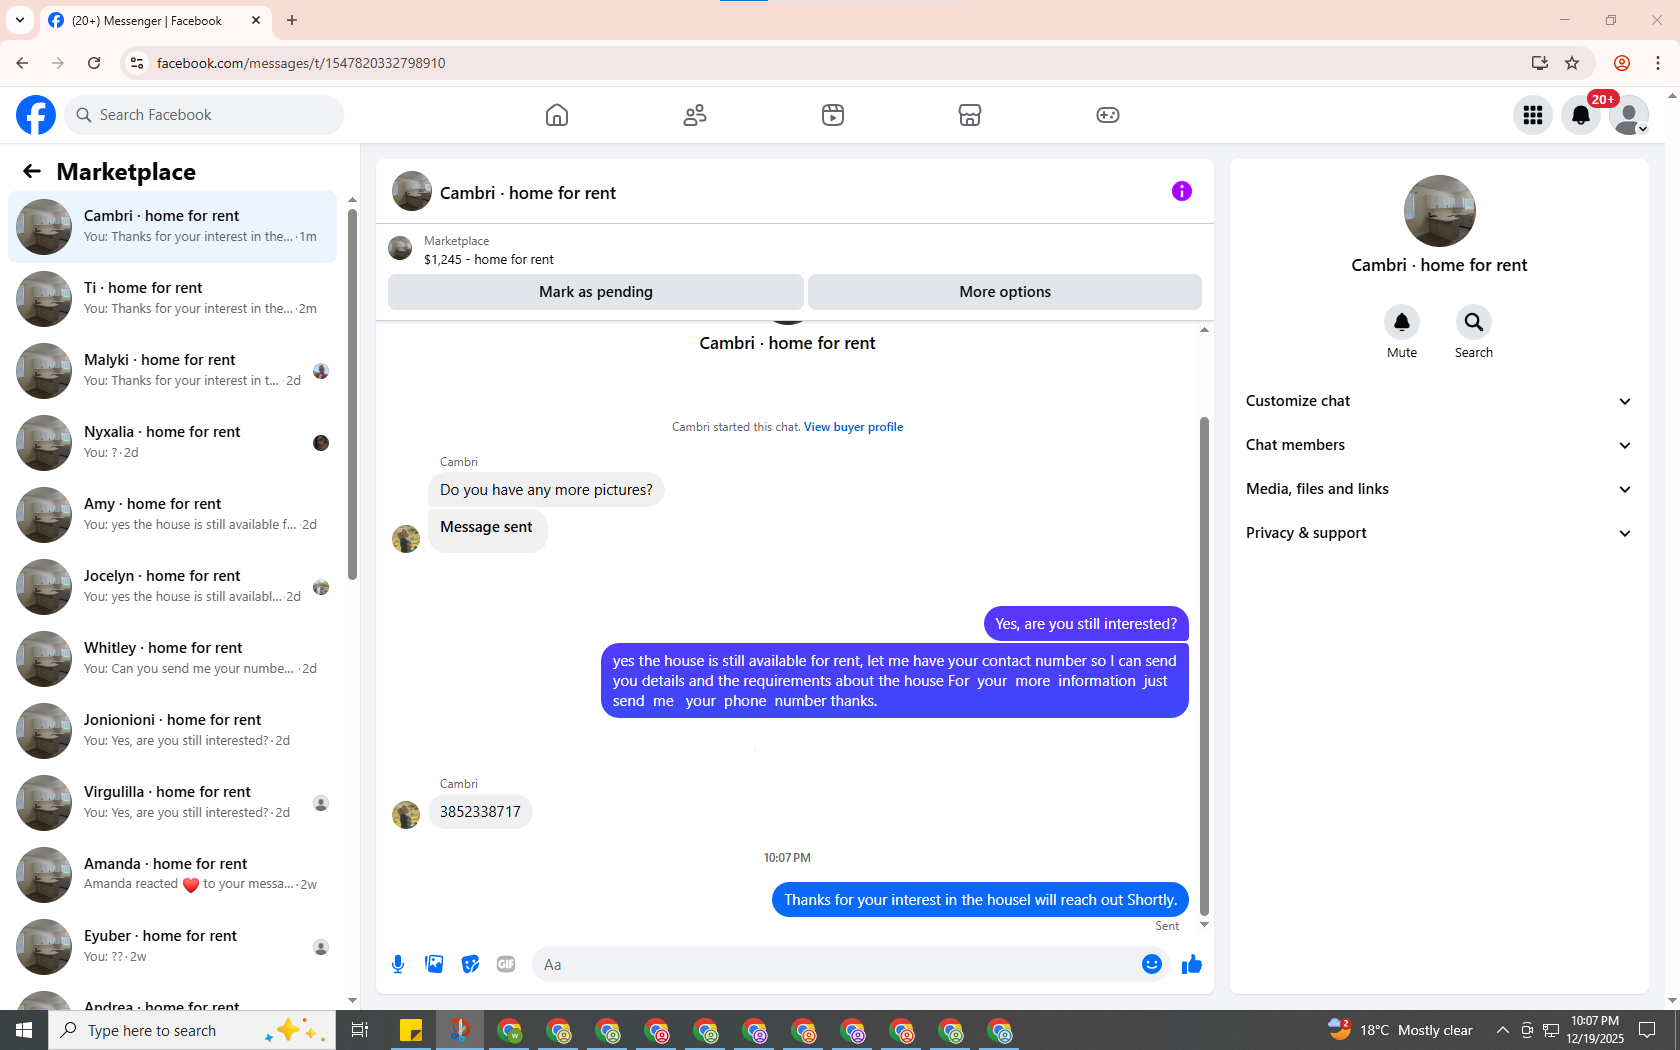This screenshot has height=1050, width=1680.
Task: Open the tab search dropdown arrow
Action: 20,20
